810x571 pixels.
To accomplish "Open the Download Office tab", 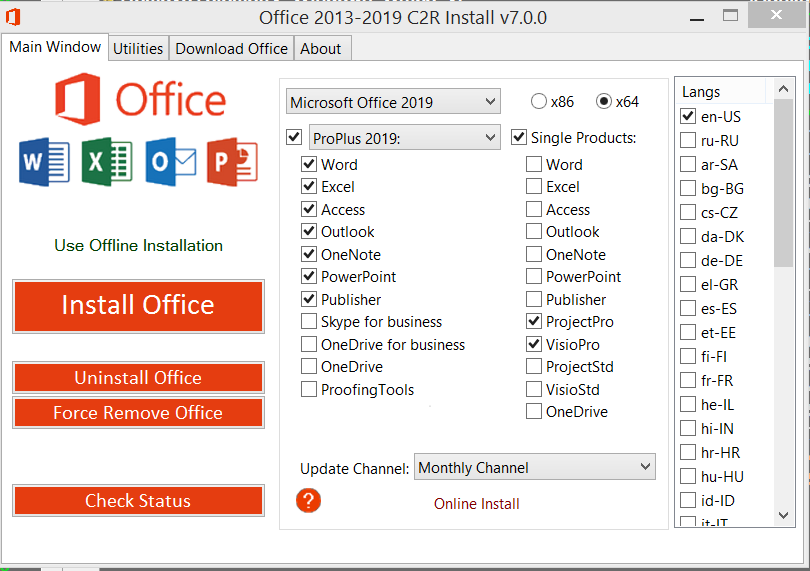I will [231, 49].
